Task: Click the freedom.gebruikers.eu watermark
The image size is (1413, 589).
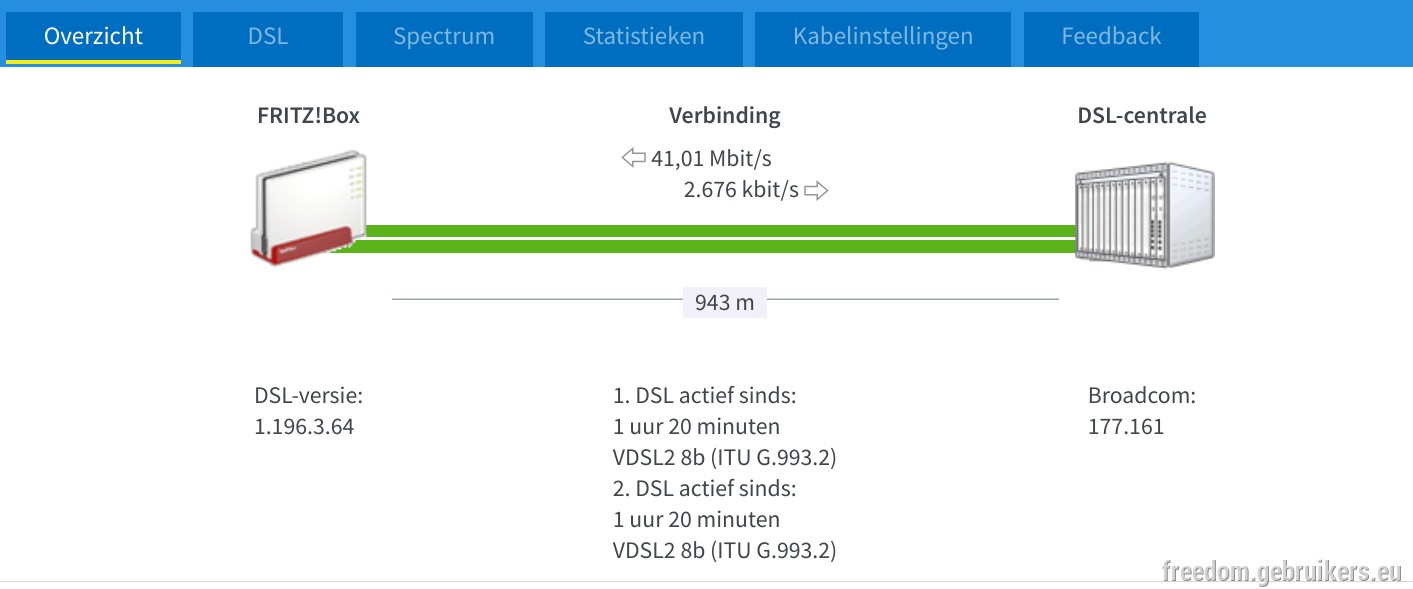Action: pyautogui.click(x=1282, y=571)
